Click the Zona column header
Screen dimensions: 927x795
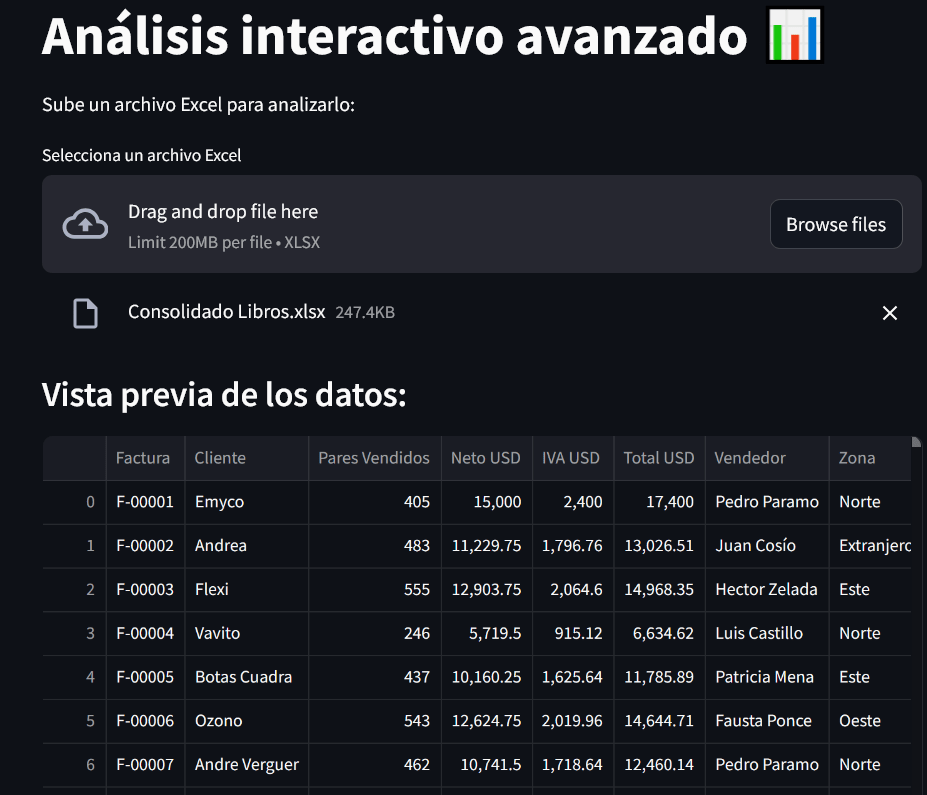tap(870, 458)
